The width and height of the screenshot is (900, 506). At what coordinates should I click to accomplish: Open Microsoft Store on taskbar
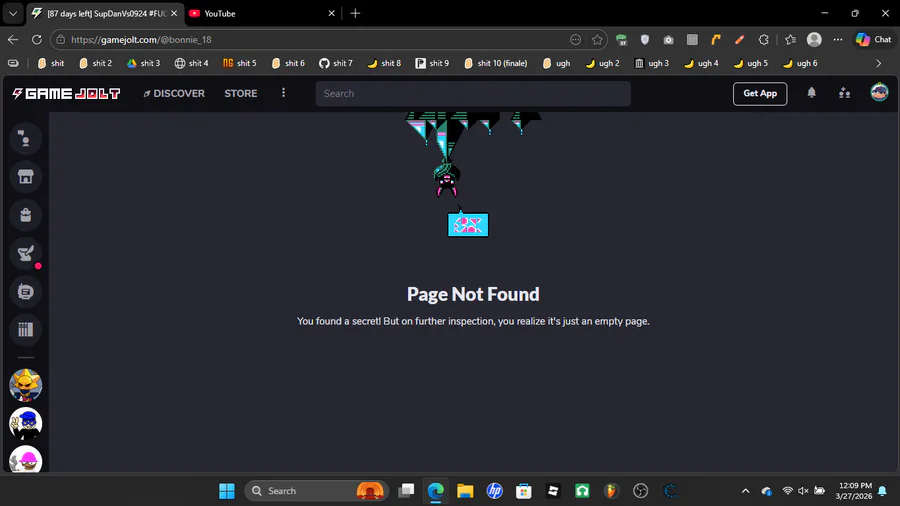point(523,491)
